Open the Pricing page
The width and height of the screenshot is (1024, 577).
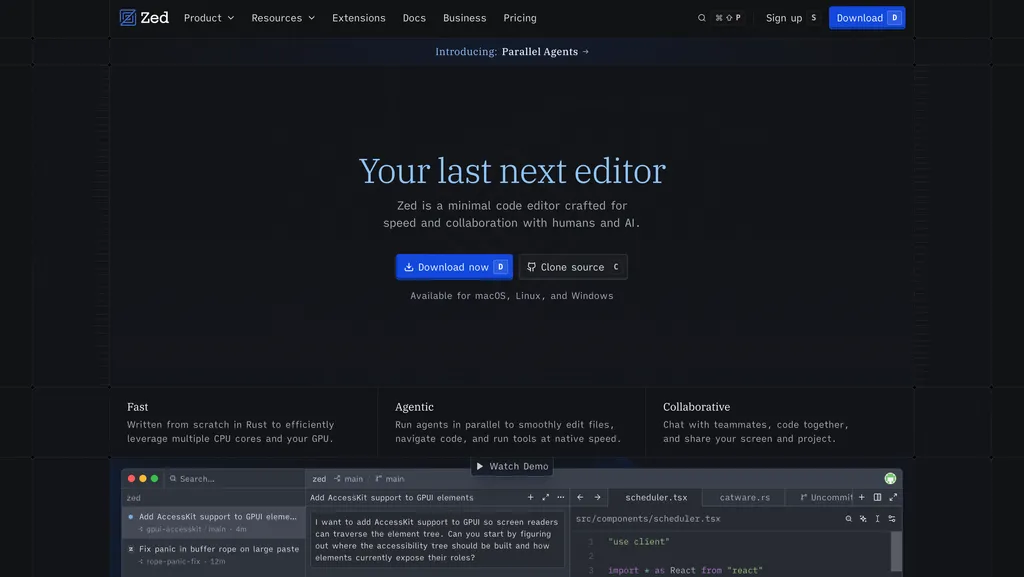point(520,18)
